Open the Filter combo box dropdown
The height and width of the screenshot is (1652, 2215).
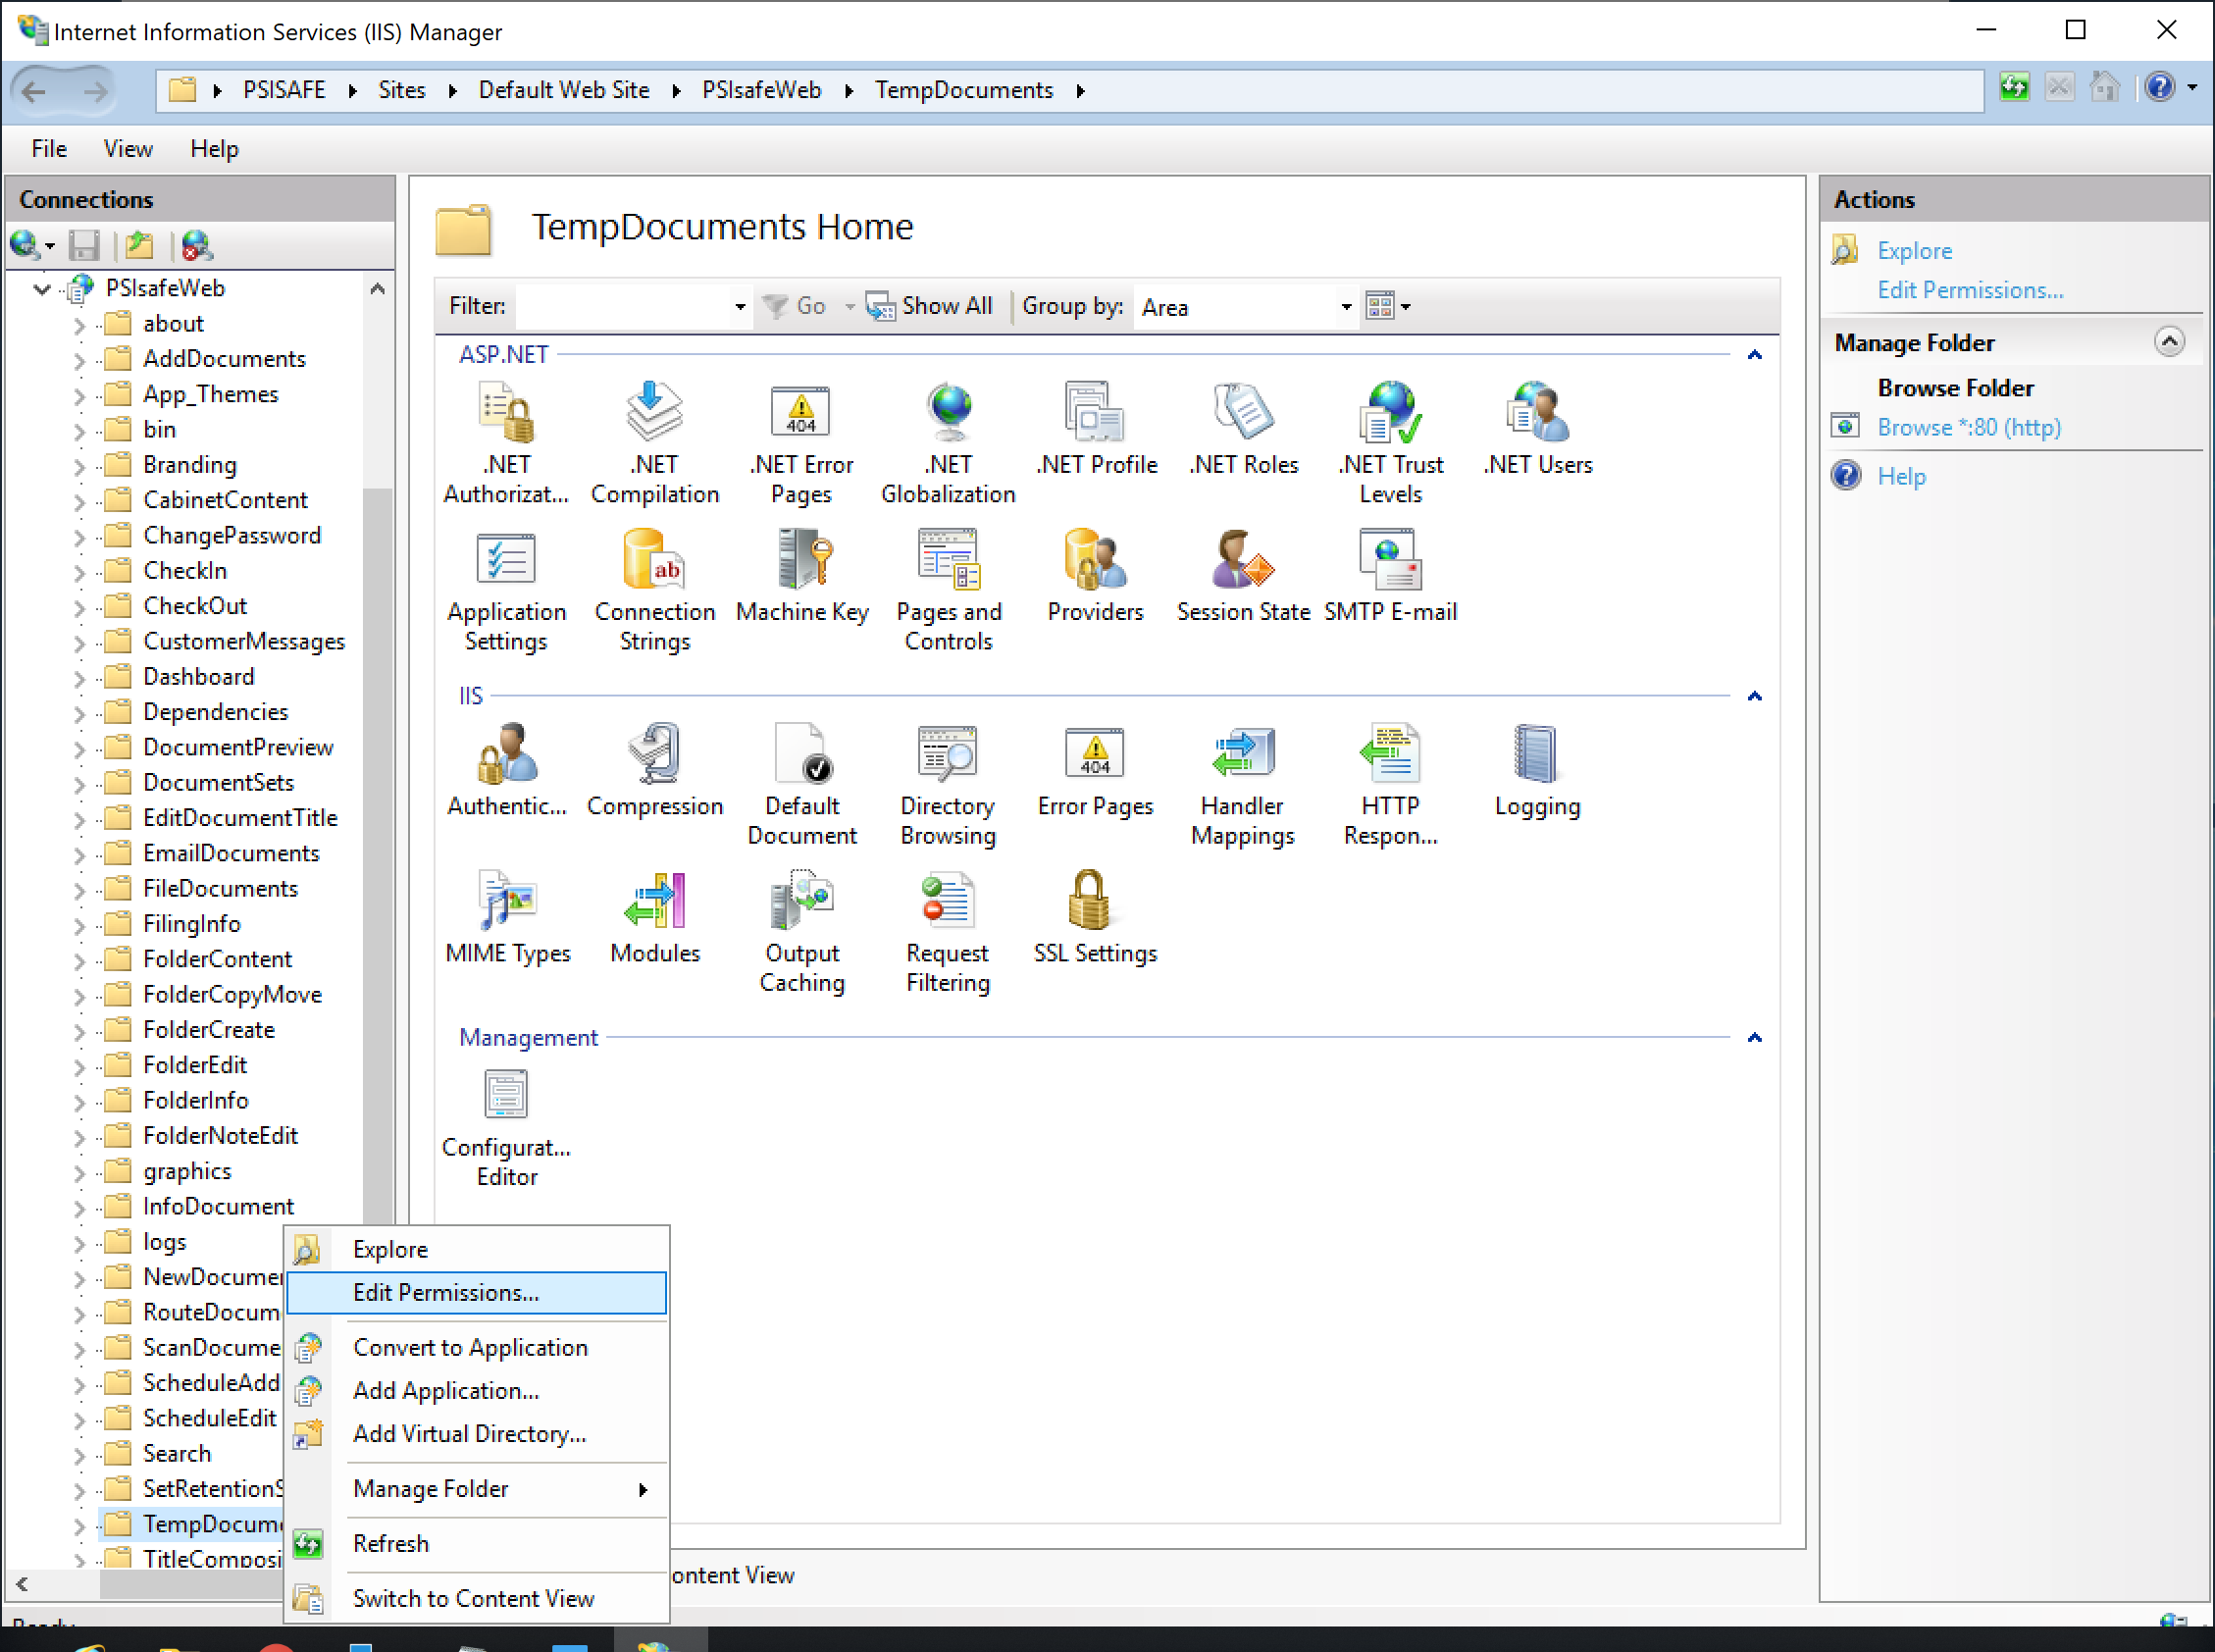coord(740,307)
